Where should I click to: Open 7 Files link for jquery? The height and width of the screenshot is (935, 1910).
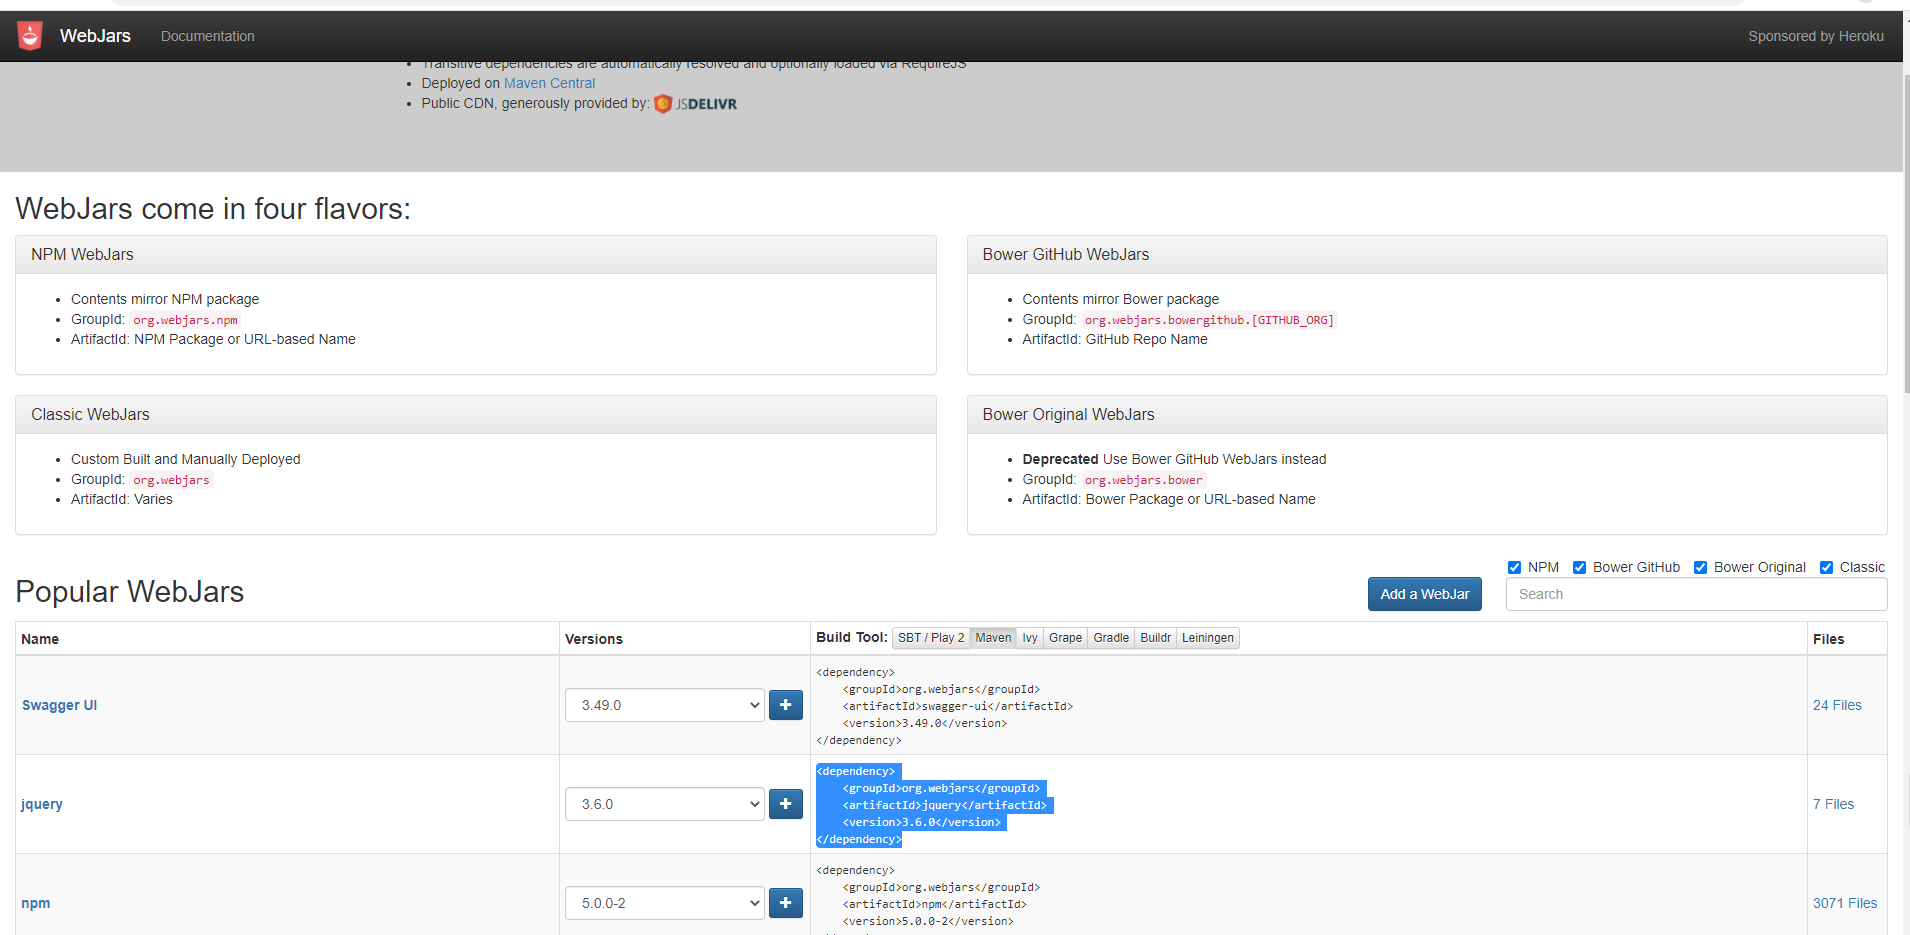coord(1833,804)
